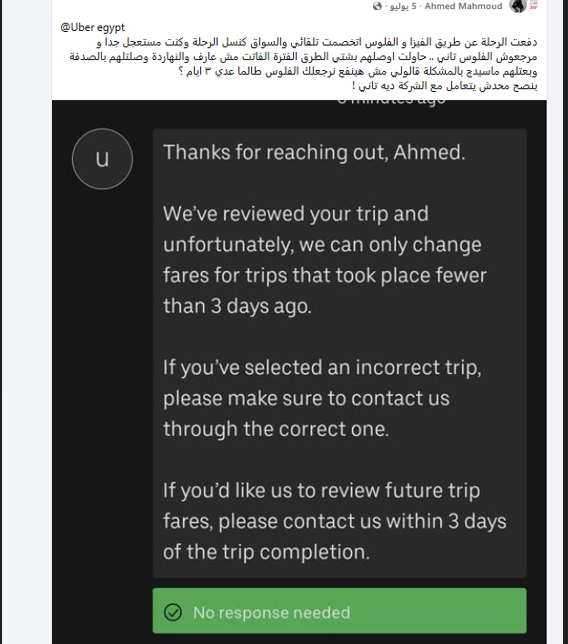Click the partially hidden 'minutes ago' timestamp
Viewport: 568px width, 644px height.
391,101
